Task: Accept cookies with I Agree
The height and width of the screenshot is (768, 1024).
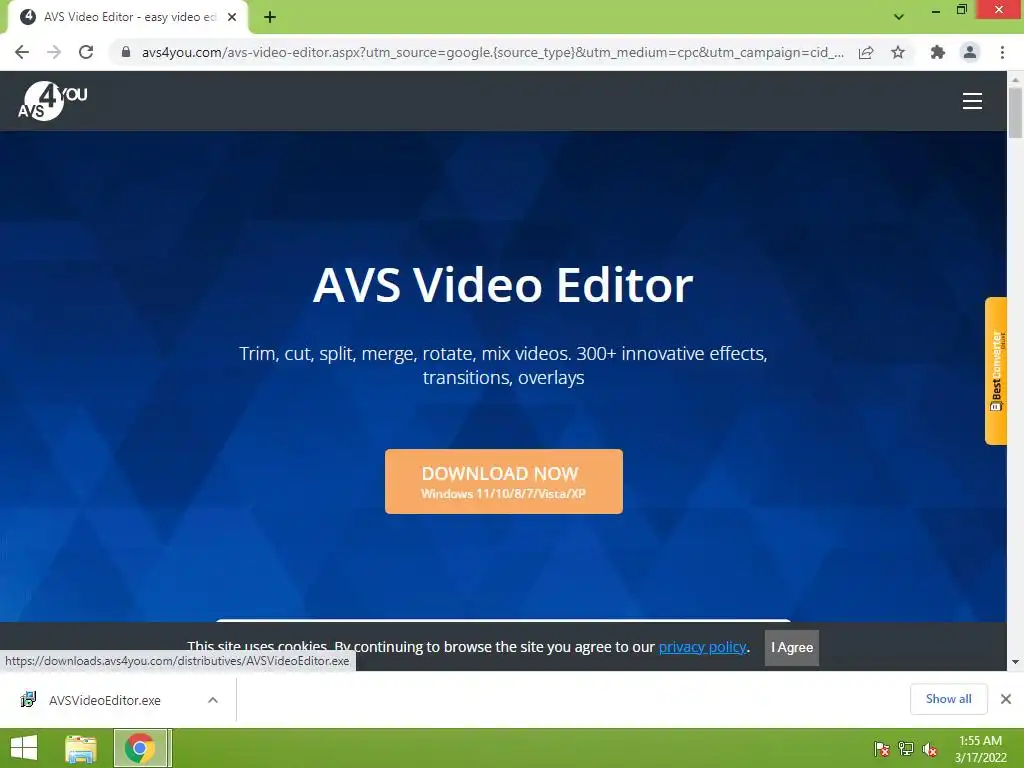Action: coord(792,647)
